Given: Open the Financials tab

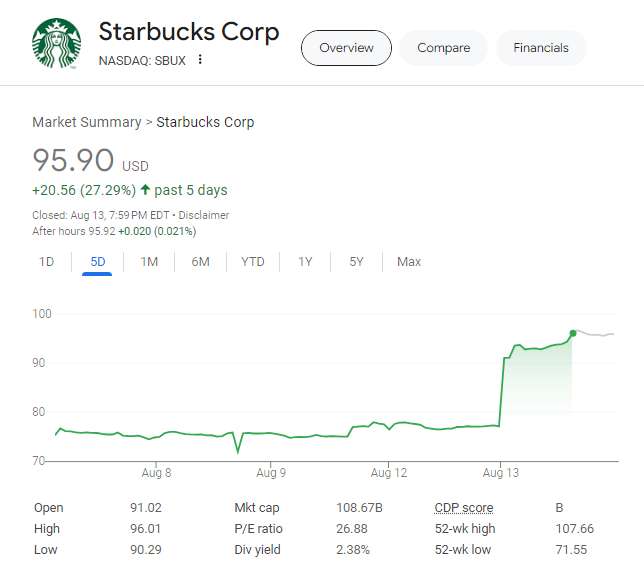Looking at the screenshot, I should pos(540,48).
